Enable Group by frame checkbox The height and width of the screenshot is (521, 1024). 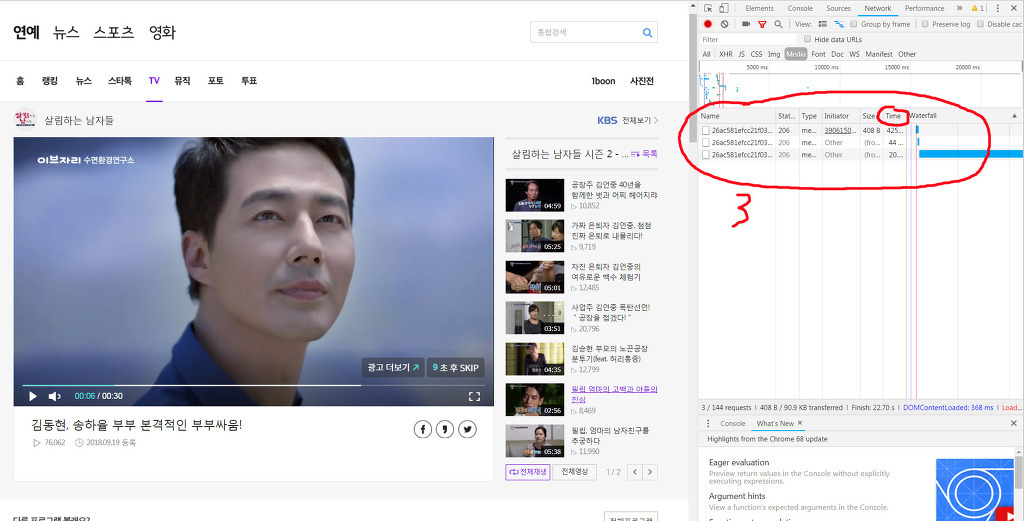coord(854,24)
